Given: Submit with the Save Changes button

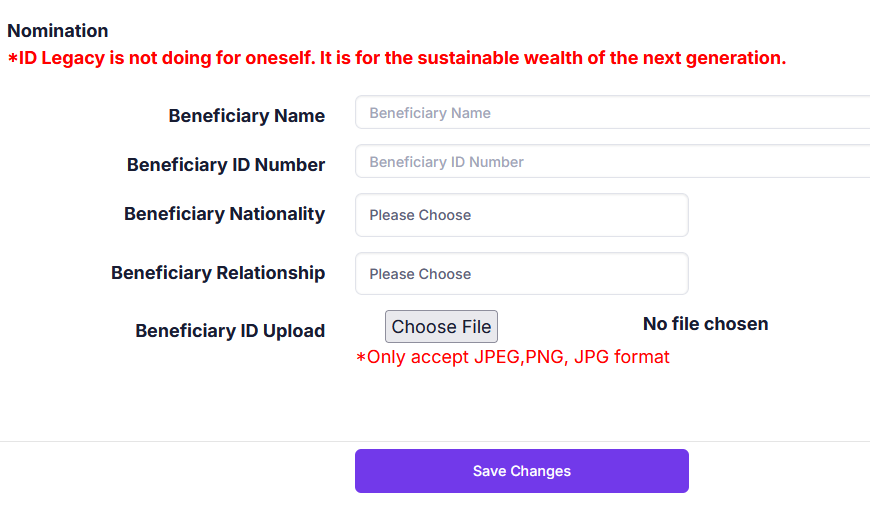Looking at the screenshot, I should tap(521, 471).
